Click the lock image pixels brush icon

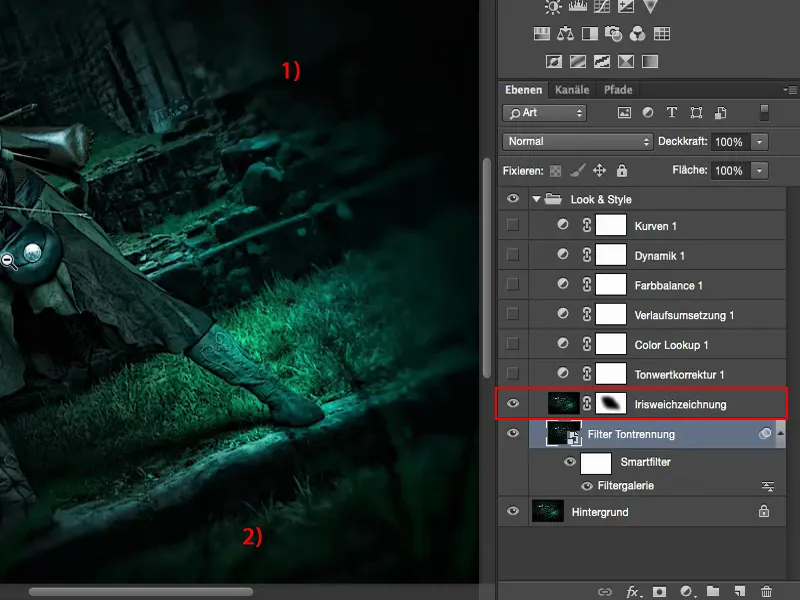pos(577,170)
